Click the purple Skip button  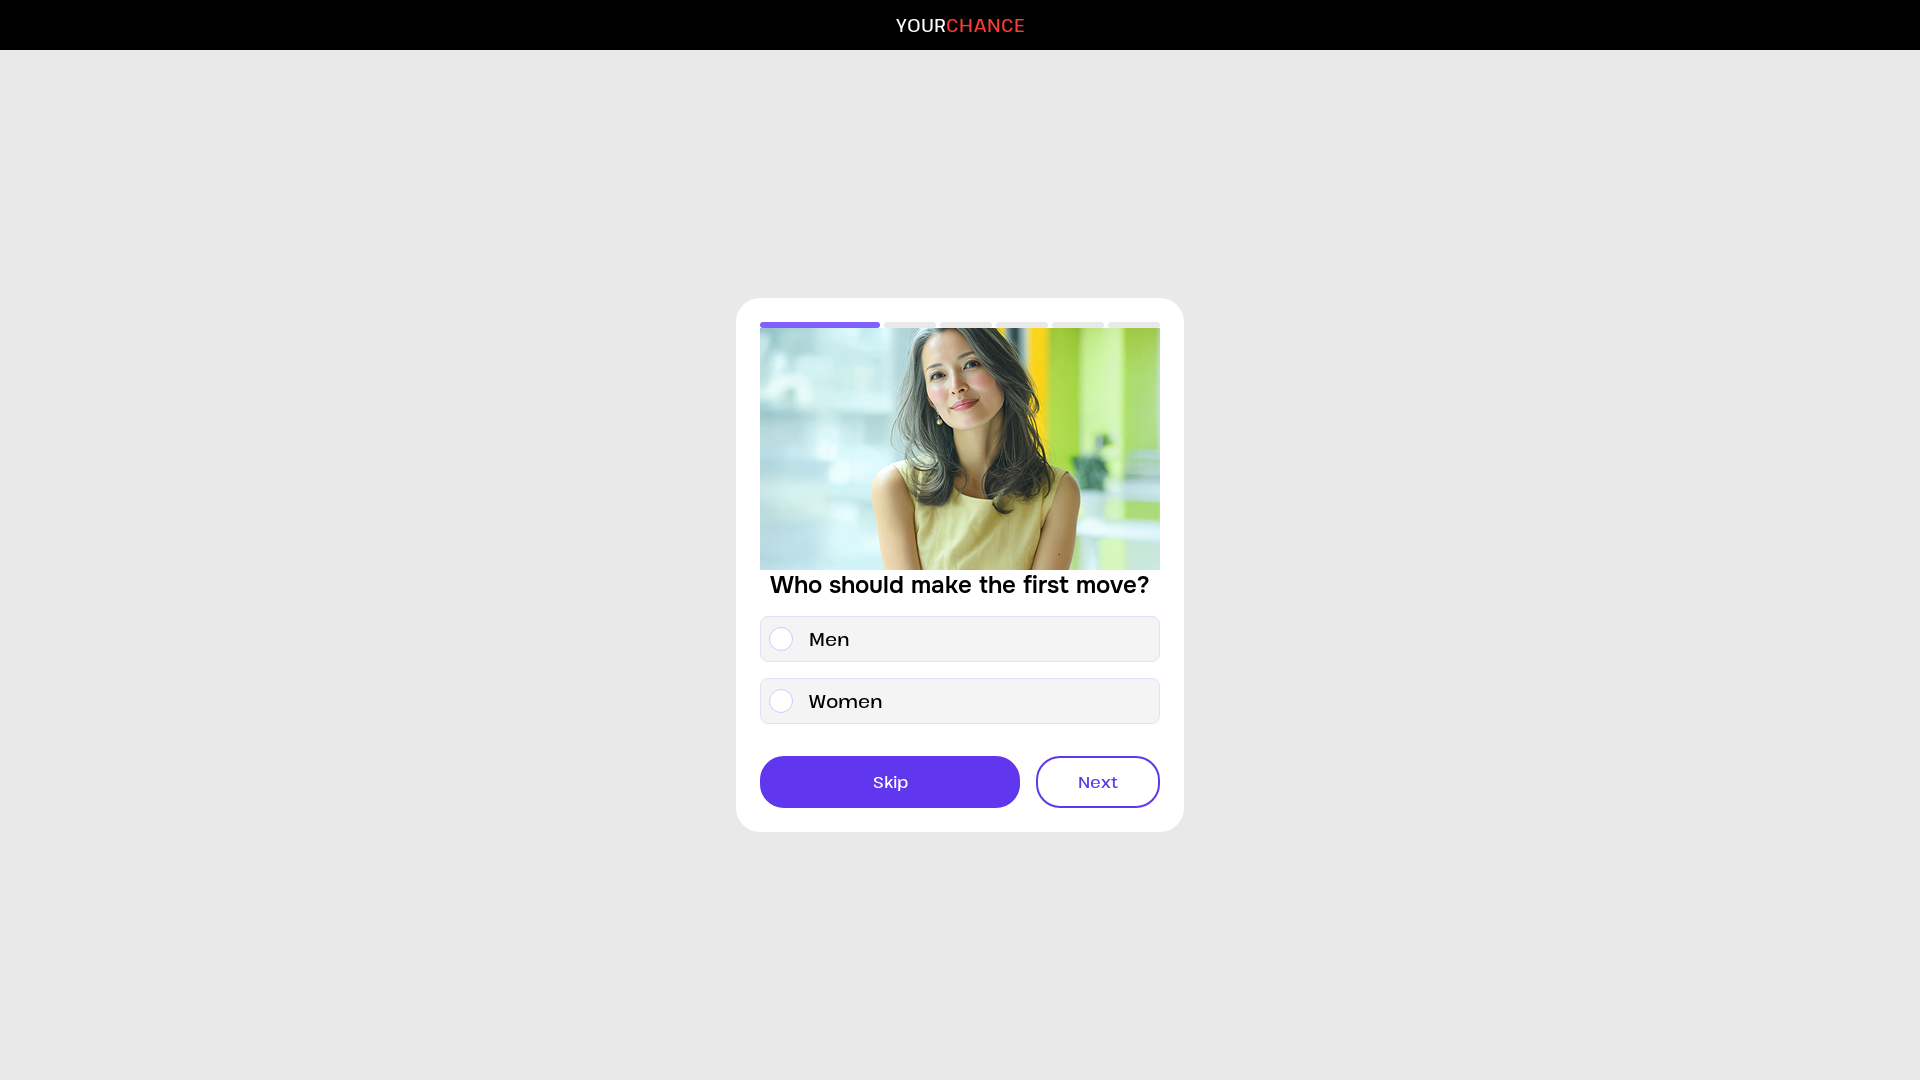point(890,782)
